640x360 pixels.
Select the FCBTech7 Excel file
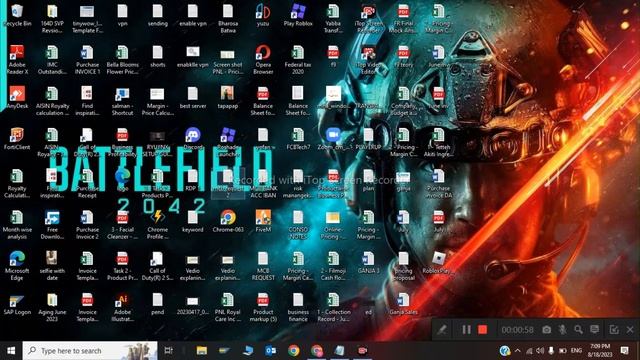click(298, 139)
